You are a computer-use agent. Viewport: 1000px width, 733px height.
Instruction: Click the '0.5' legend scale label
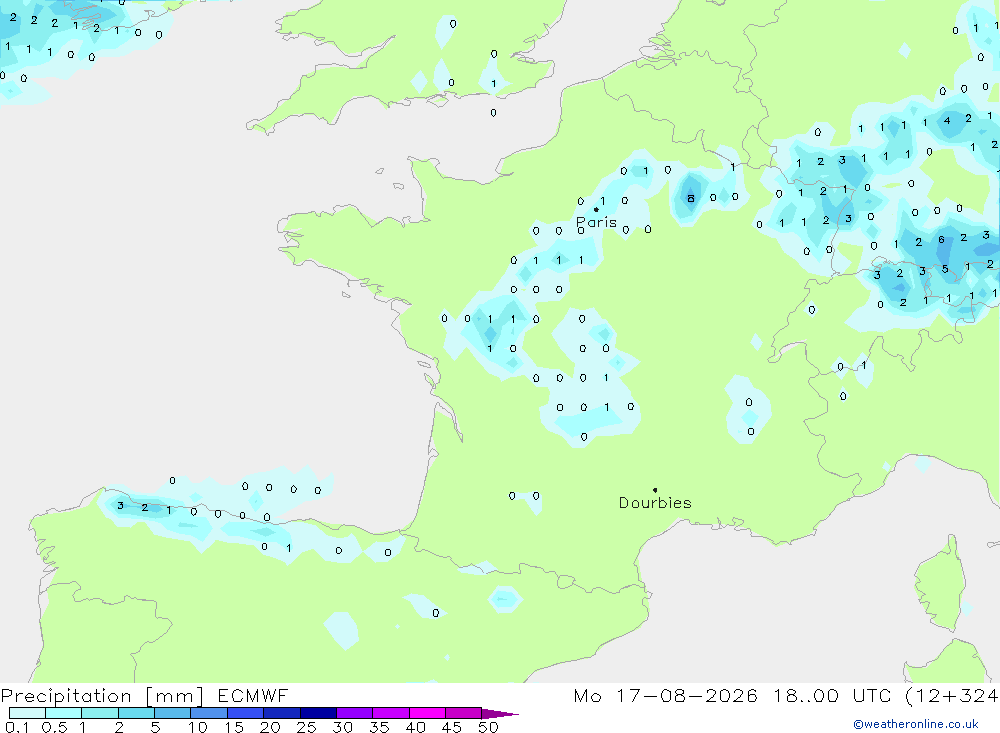[x=54, y=727]
